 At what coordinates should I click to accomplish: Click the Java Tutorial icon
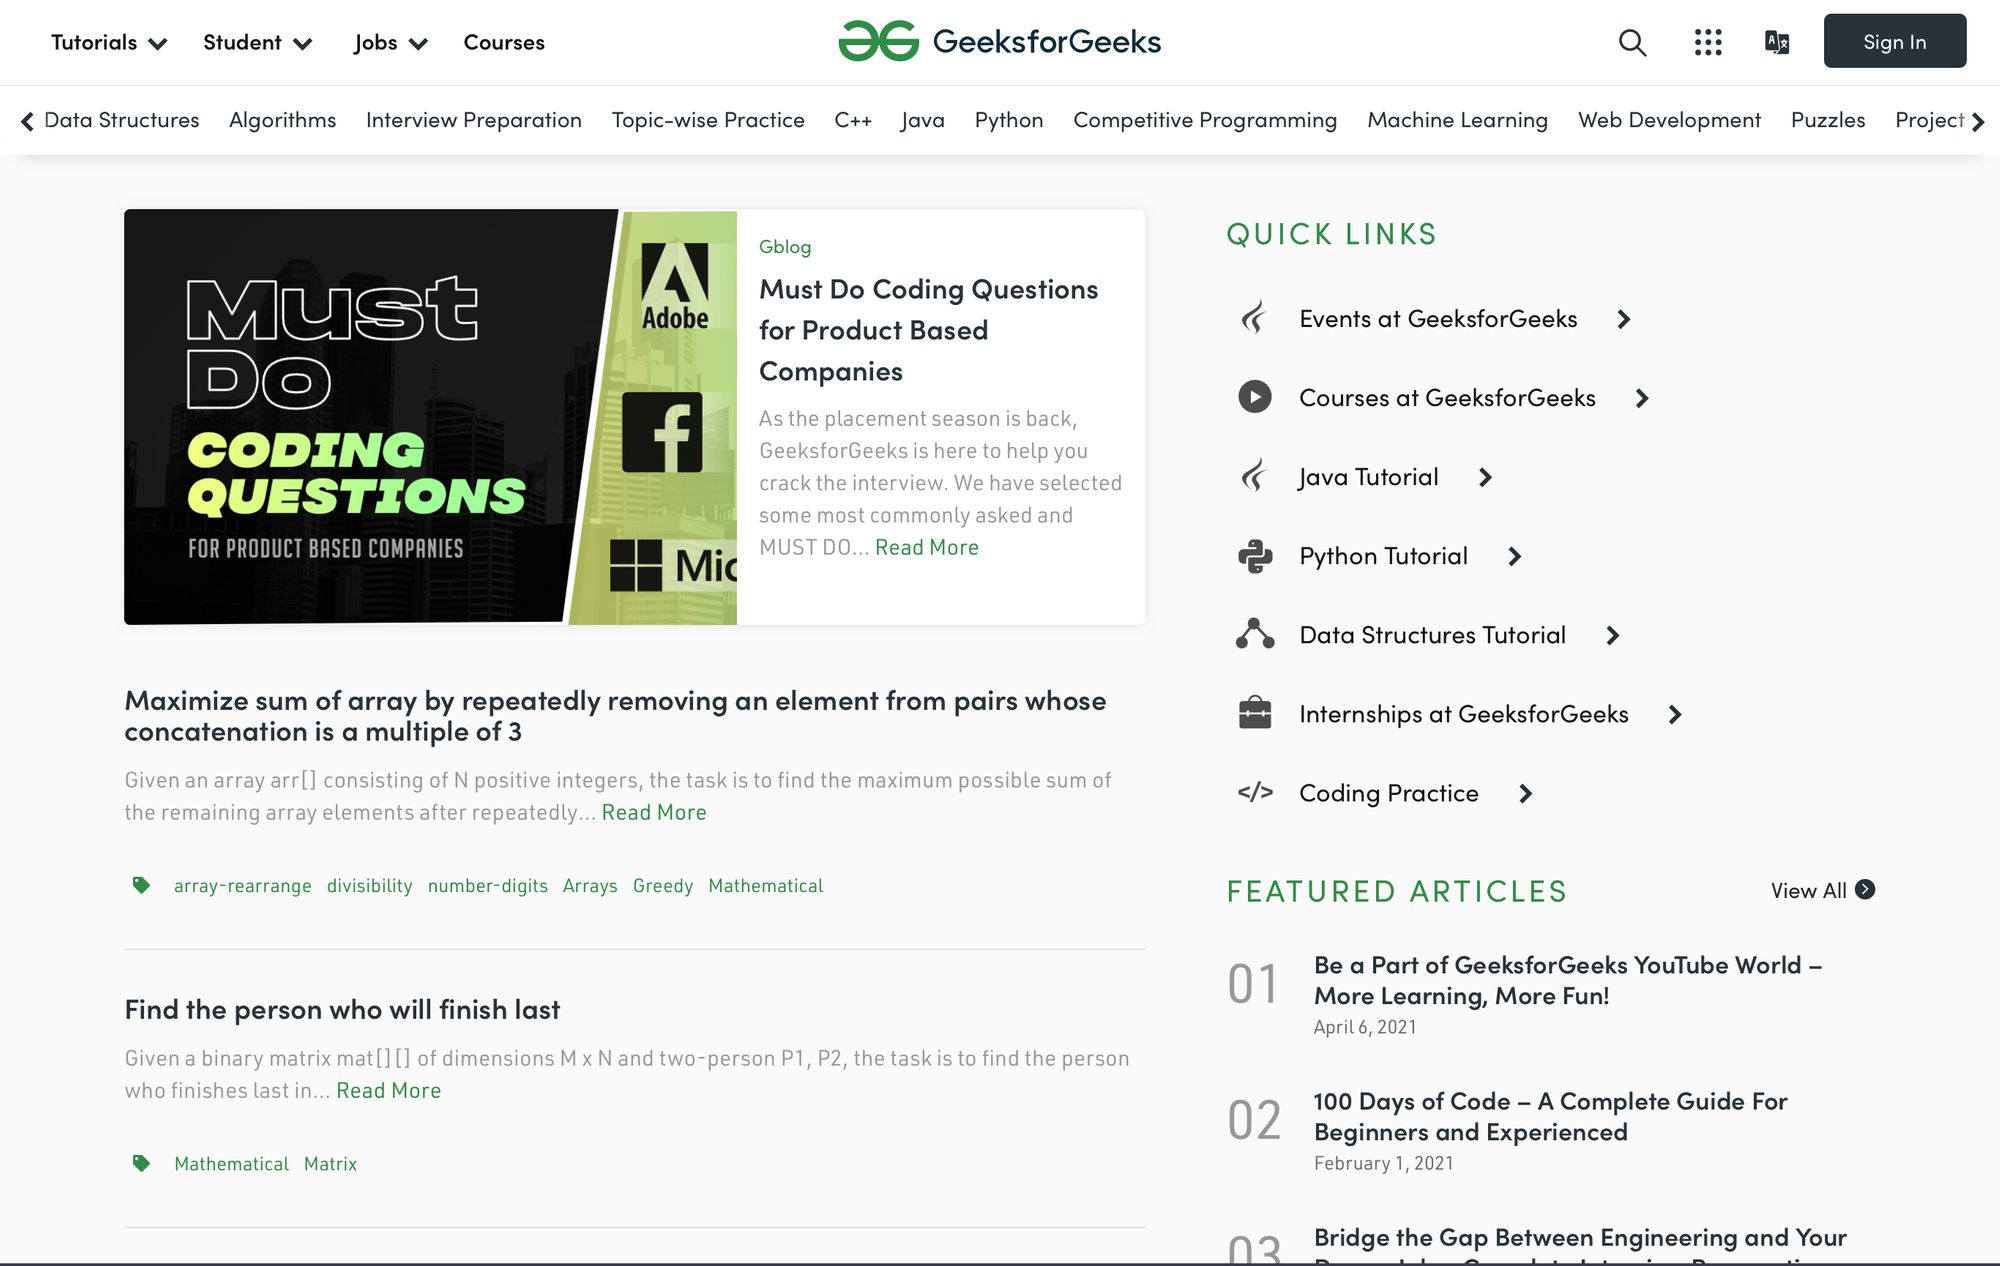[1254, 476]
